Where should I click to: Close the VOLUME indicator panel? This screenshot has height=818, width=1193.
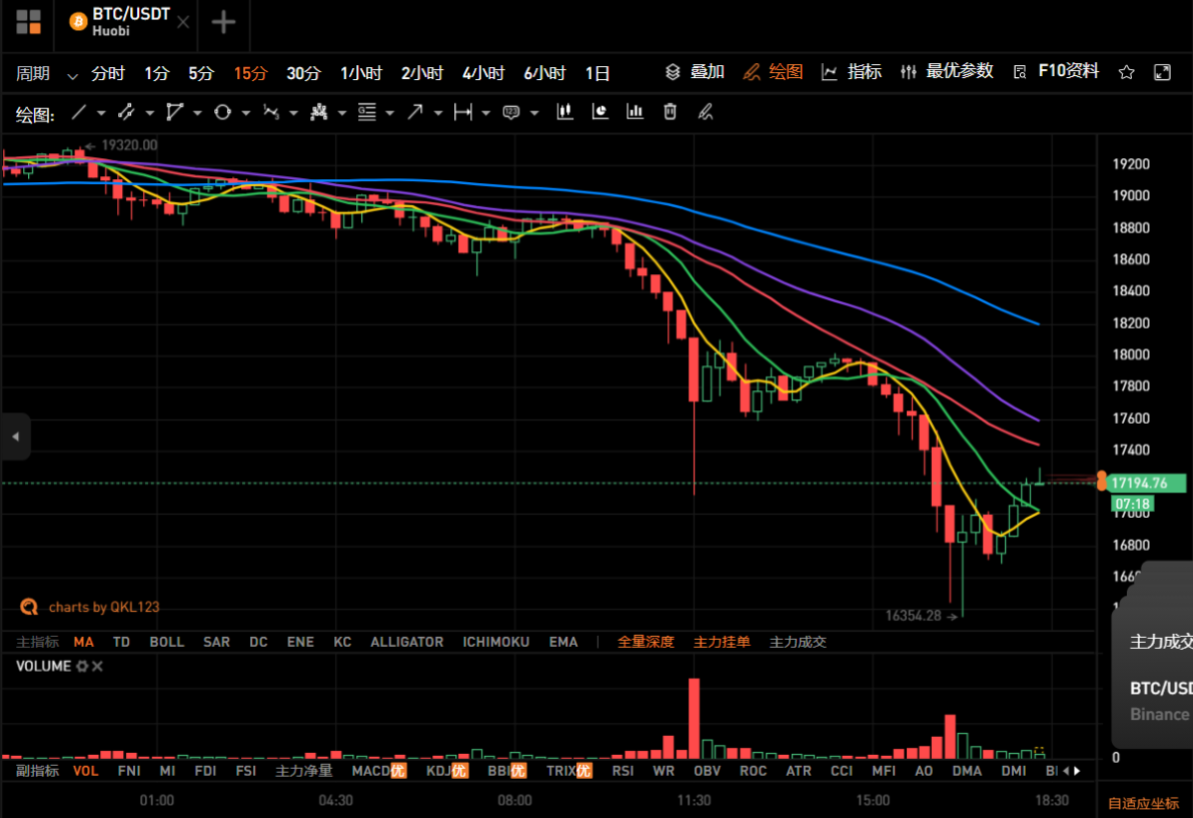(x=97, y=666)
